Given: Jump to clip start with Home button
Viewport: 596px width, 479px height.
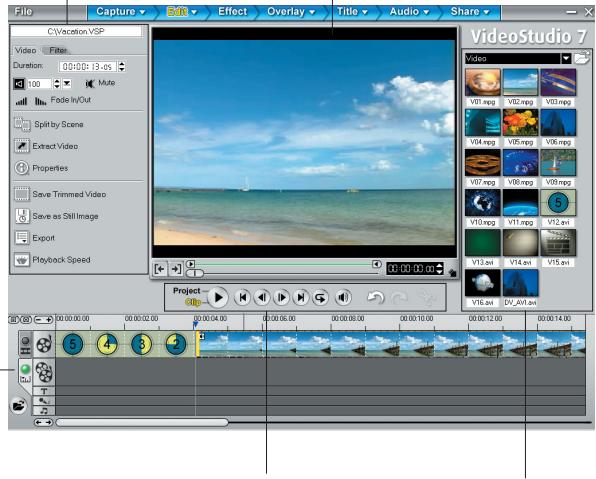Looking at the screenshot, I should pos(243,298).
